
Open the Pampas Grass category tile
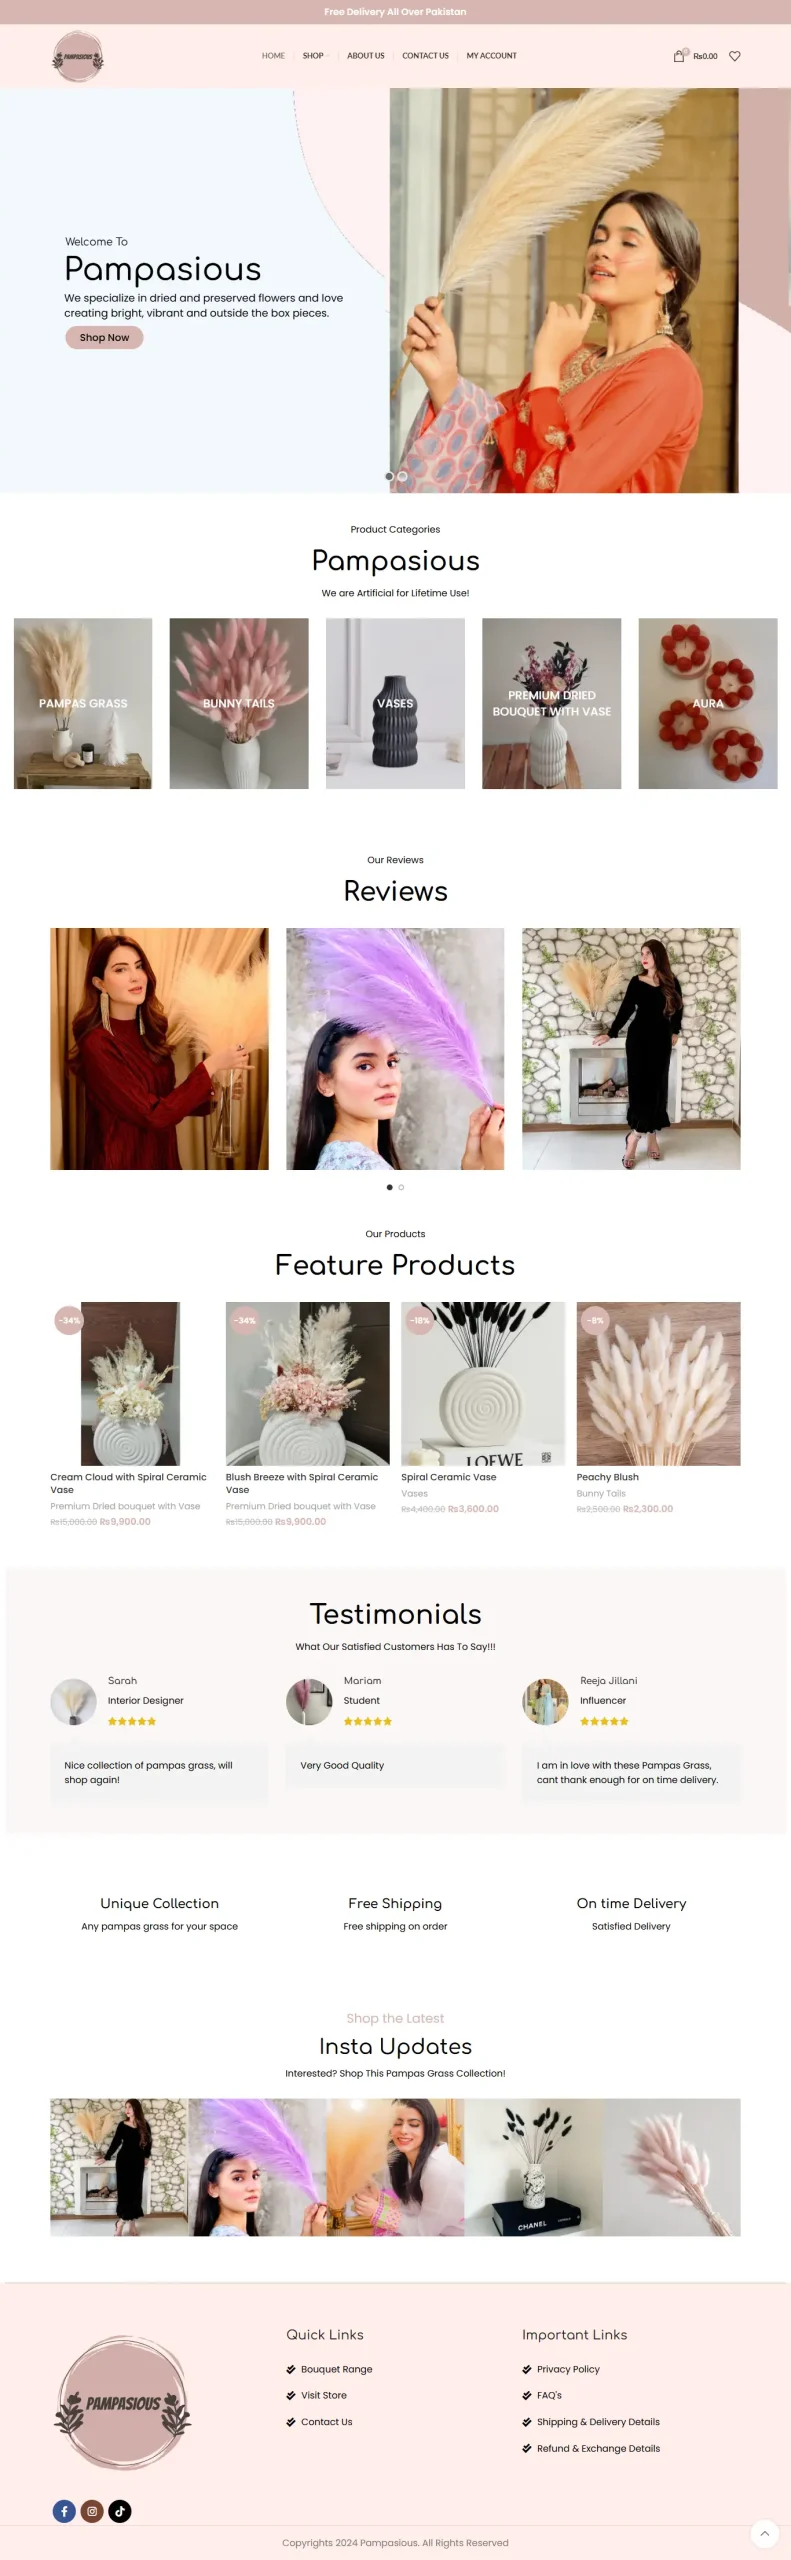coord(83,703)
